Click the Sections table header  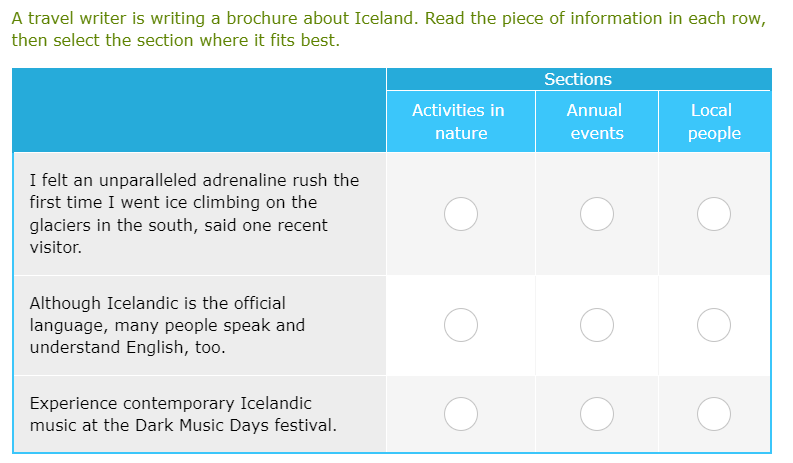click(x=578, y=79)
